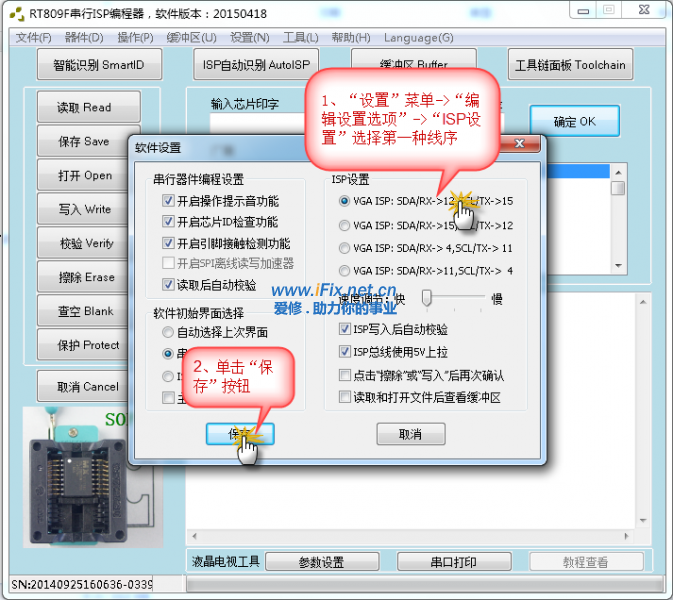The height and width of the screenshot is (600, 673).
Task: Click the list scrollbar up arrow
Action: coord(618,171)
